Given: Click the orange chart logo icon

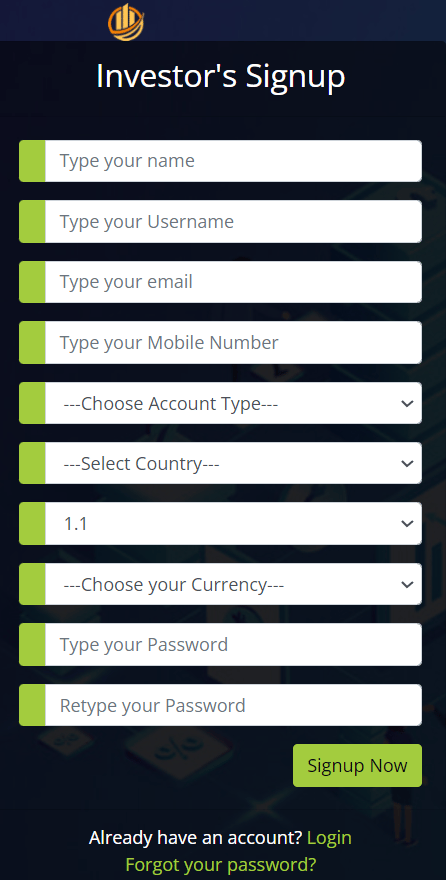Looking at the screenshot, I should coord(126,22).
